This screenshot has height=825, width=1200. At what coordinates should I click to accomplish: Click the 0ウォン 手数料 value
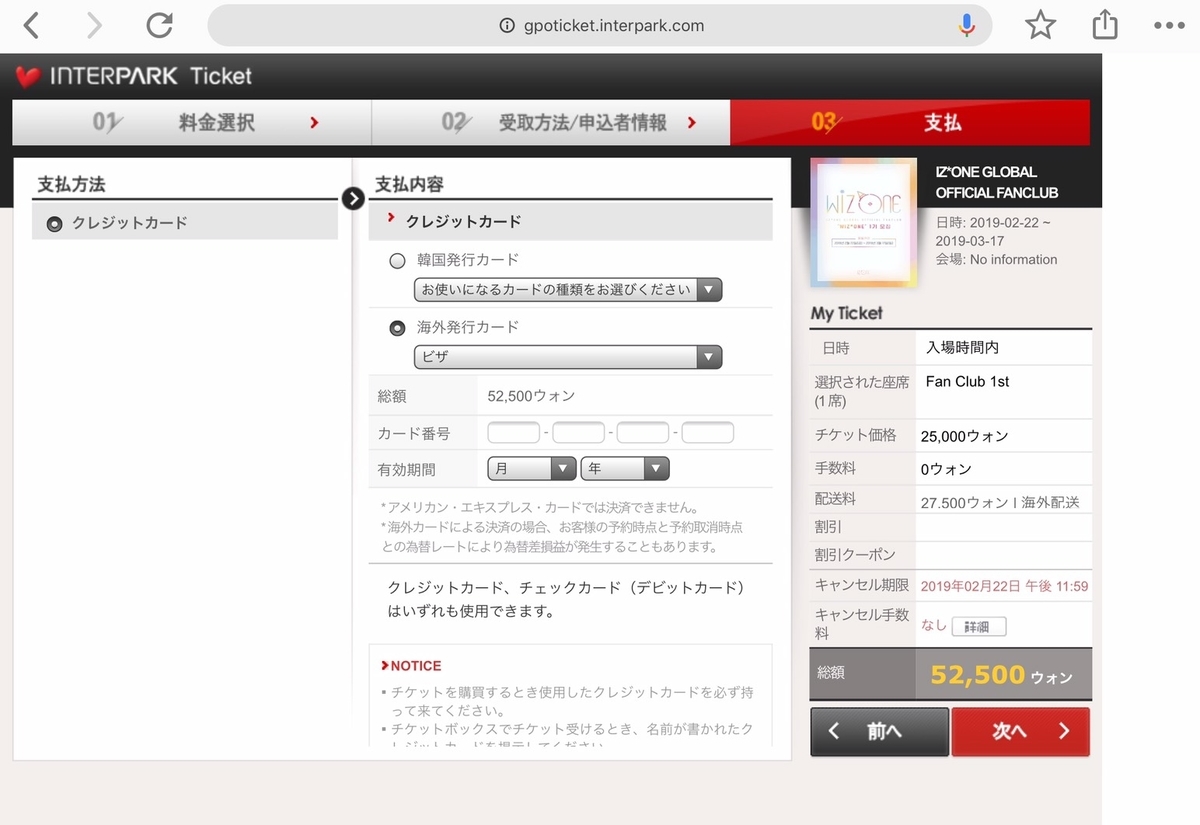[x=946, y=469]
